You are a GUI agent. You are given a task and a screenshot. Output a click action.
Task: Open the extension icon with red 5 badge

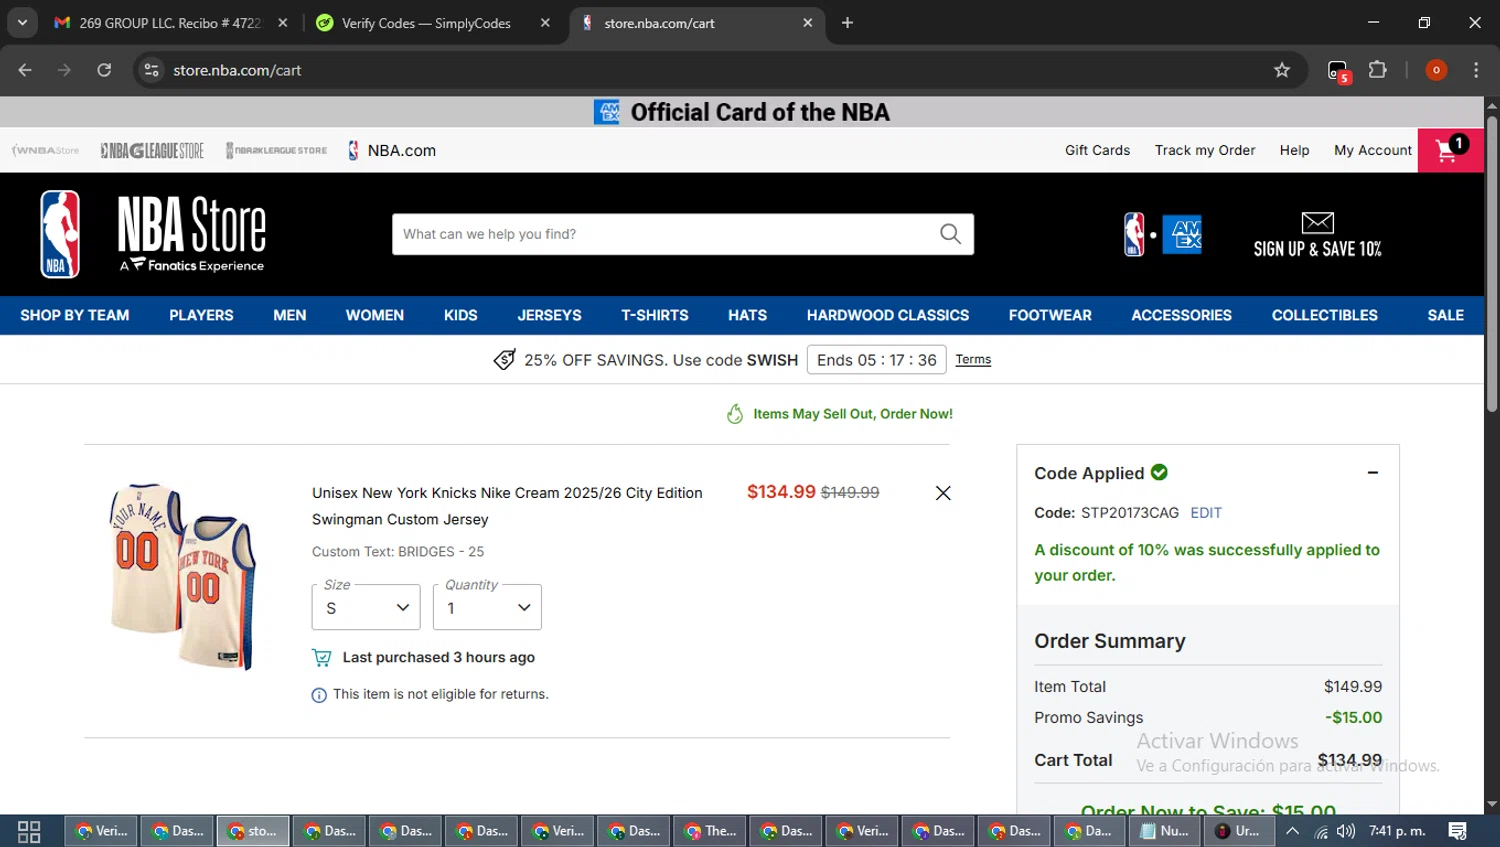pos(1338,71)
